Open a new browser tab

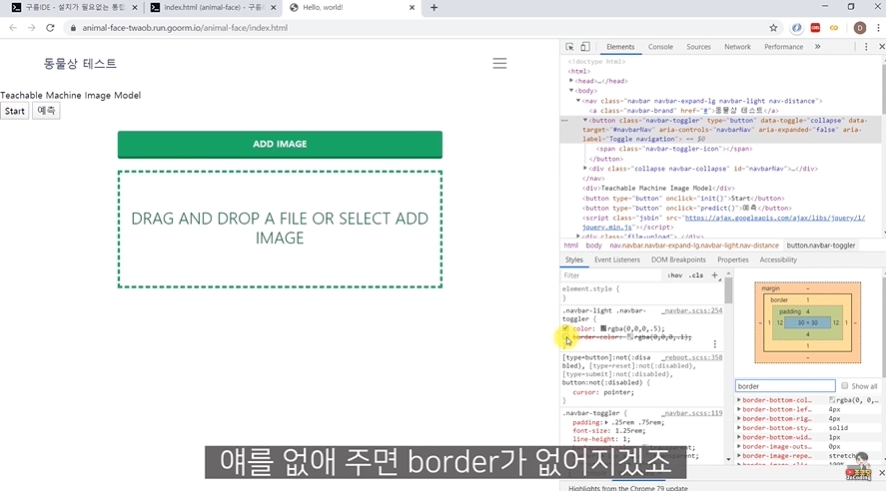434,7
